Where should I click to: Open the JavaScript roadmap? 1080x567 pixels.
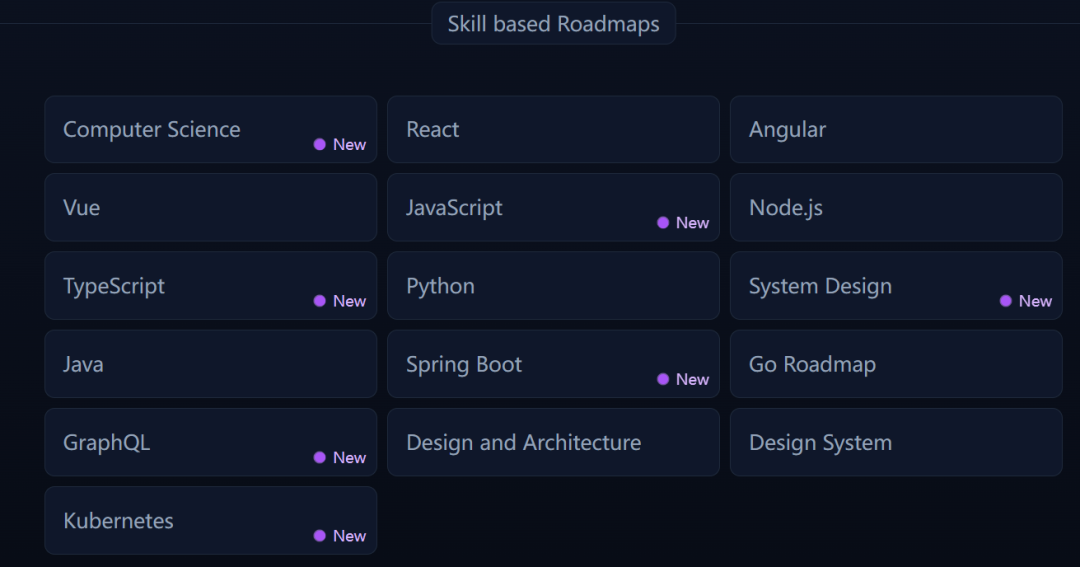(553, 207)
